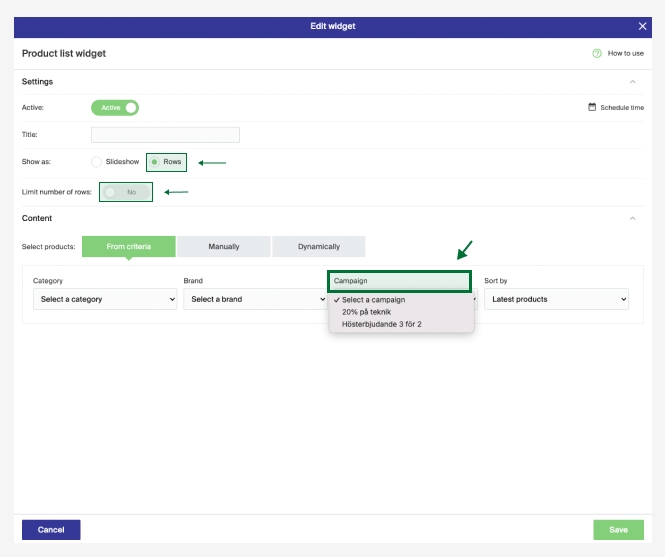Image resolution: width=665 pixels, height=557 pixels.
Task: Enable the Limit number of rows toggle
Action: [125, 191]
